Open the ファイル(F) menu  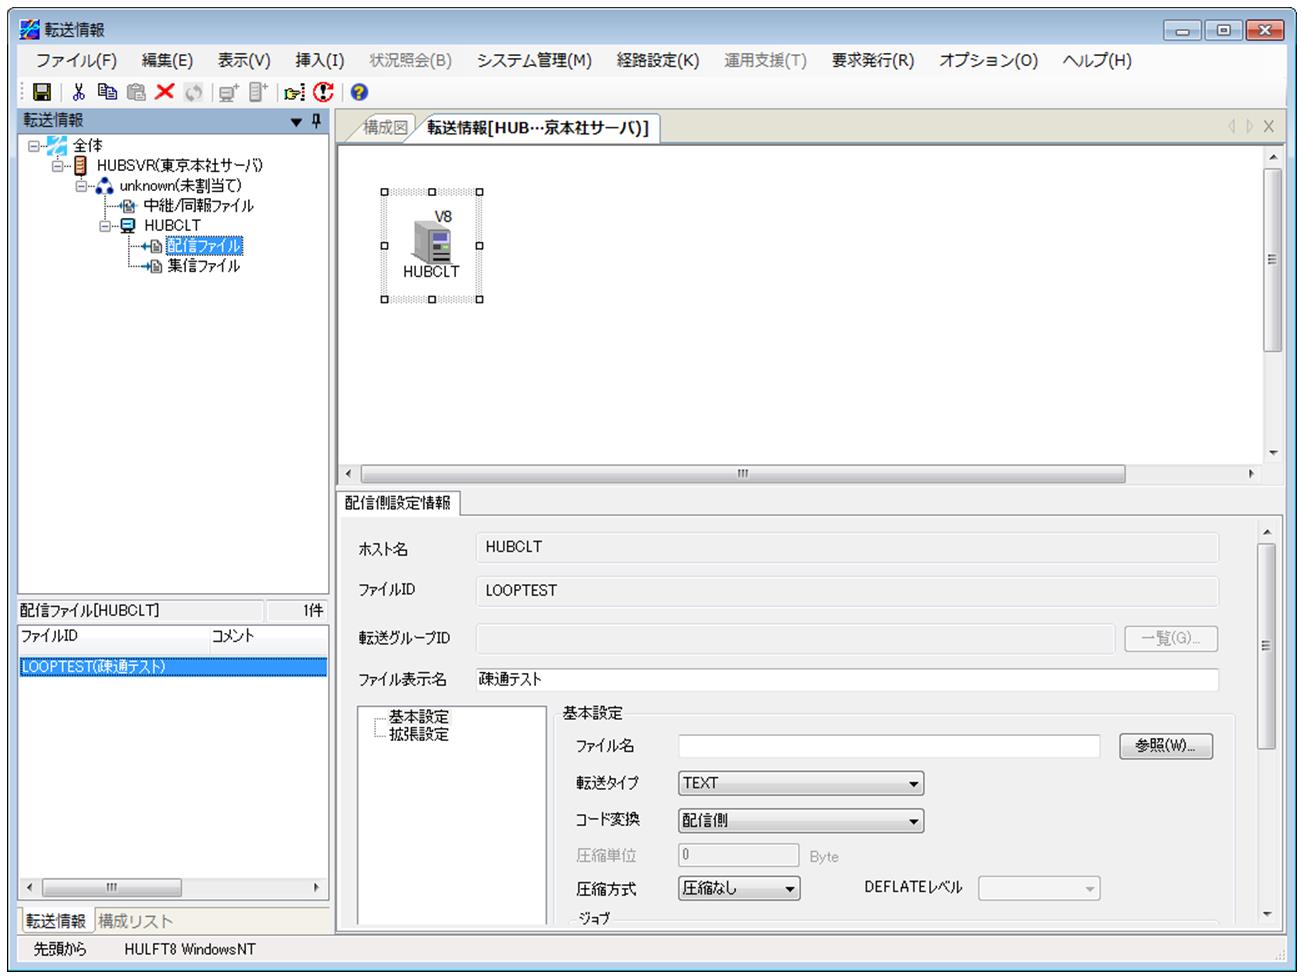point(76,60)
